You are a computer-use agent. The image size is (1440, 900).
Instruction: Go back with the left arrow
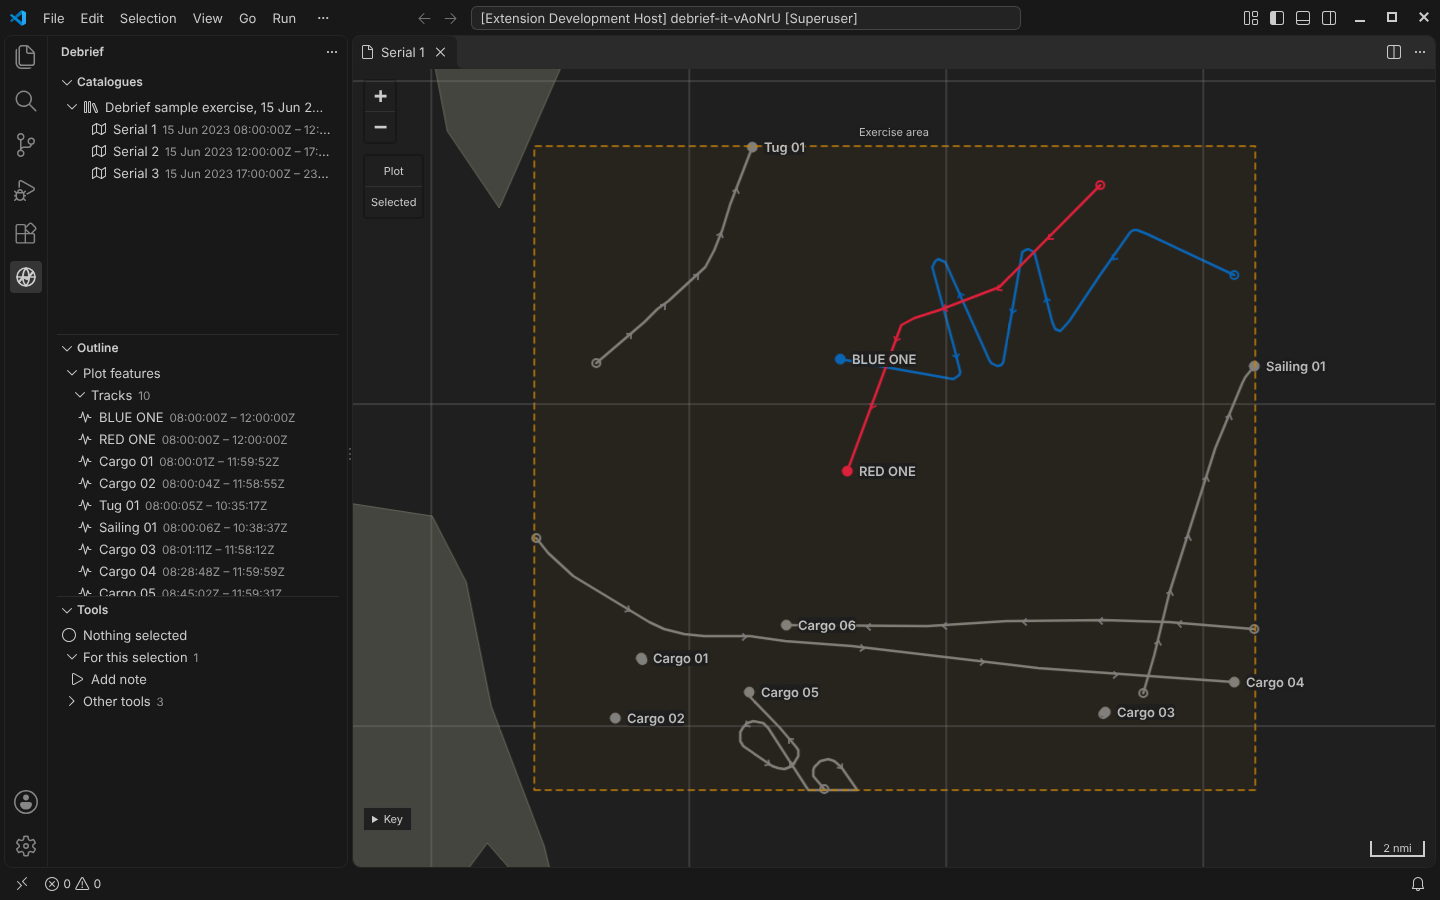pyautogui.click(x=424, y=18)
